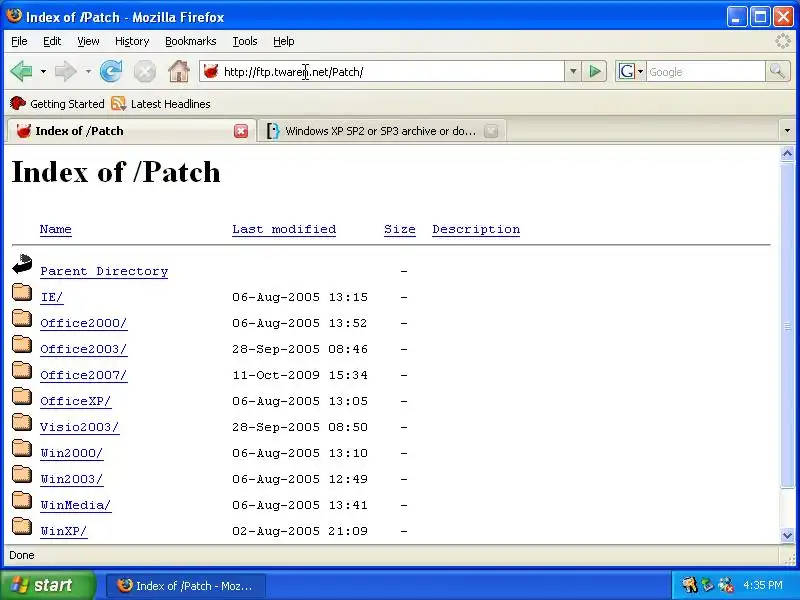The height and width of the screenshot is (600, 800).
Task: Click the folder icon beside Office2000/
Action: 22,318
